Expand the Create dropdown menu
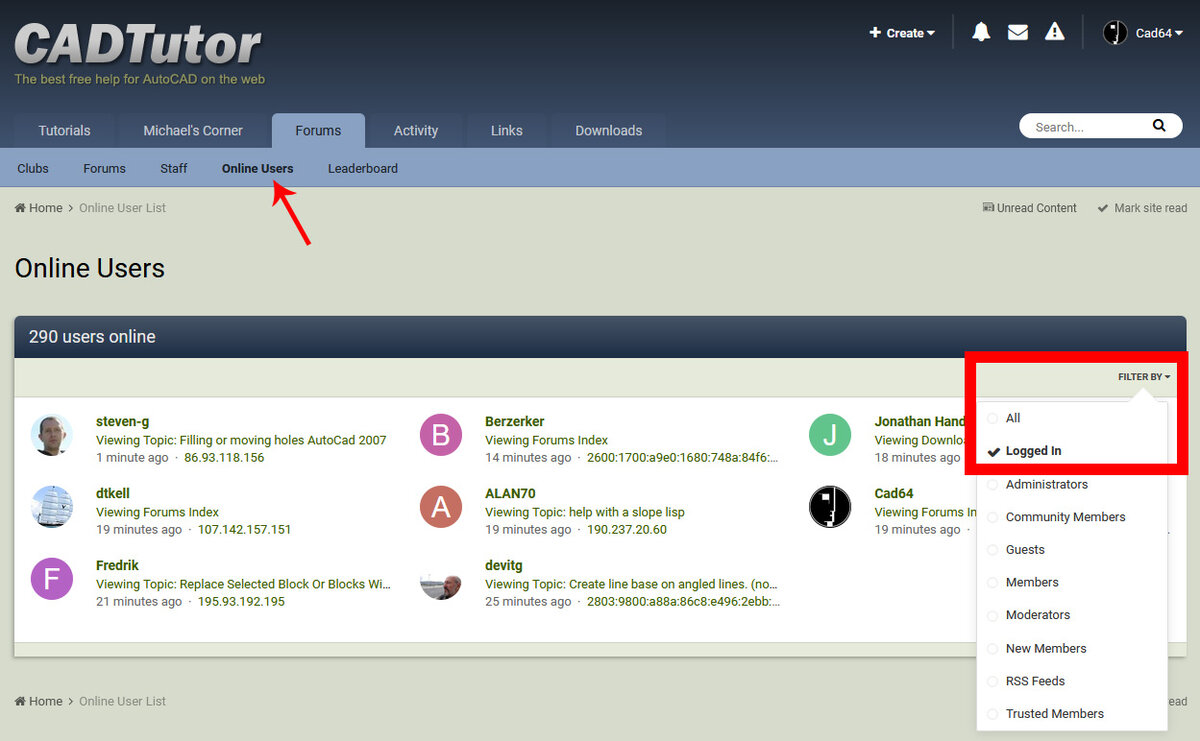This screenshot has width=1200, height=741. (x=902, y=33)
